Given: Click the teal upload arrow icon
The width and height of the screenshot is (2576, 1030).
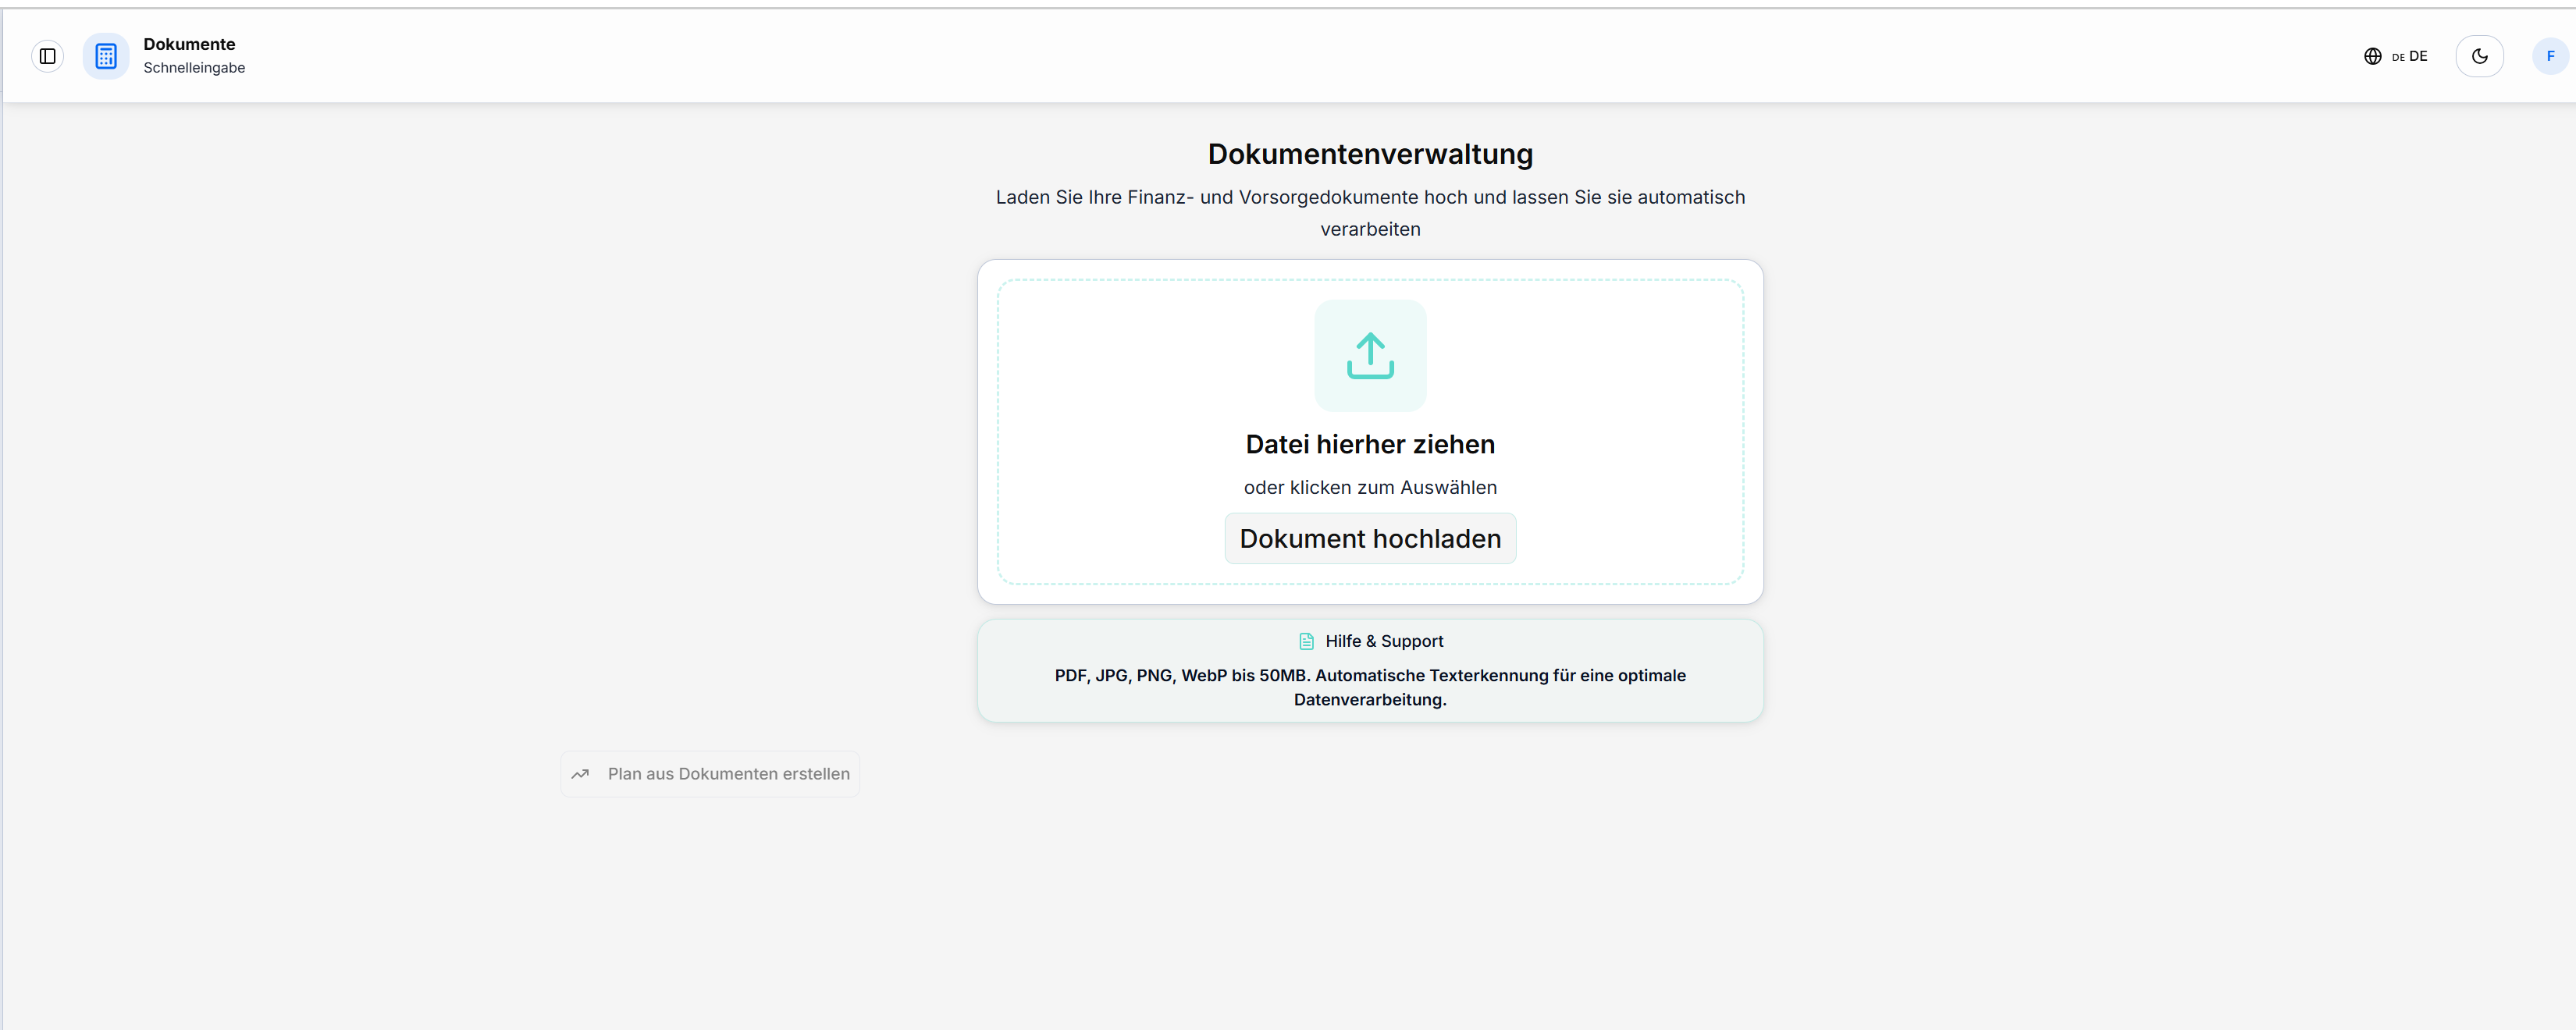Looking at the screenshot, I should click(x=1370, y=356).
